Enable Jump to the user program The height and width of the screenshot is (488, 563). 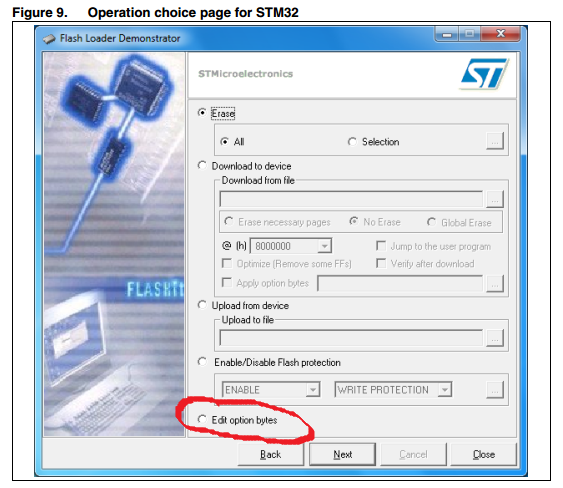[x=381, y=246]
